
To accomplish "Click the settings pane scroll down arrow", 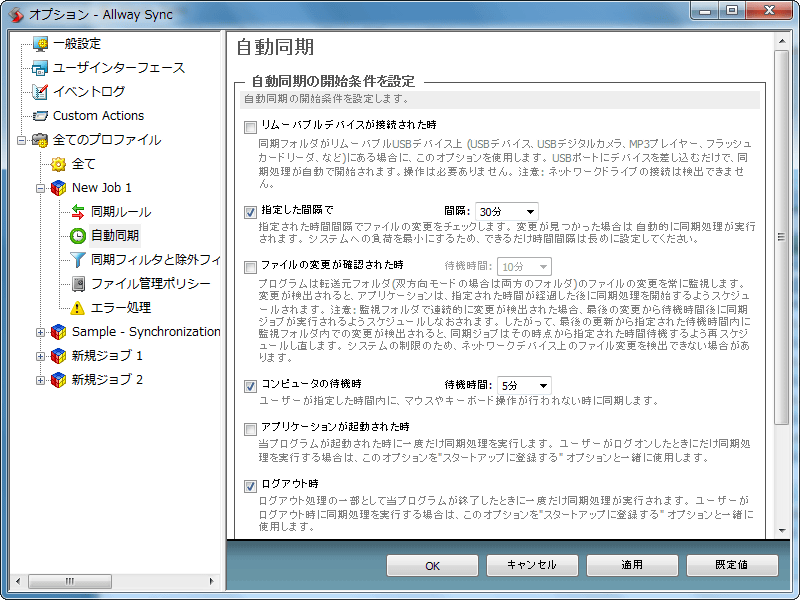I will (x=781, y=531).
